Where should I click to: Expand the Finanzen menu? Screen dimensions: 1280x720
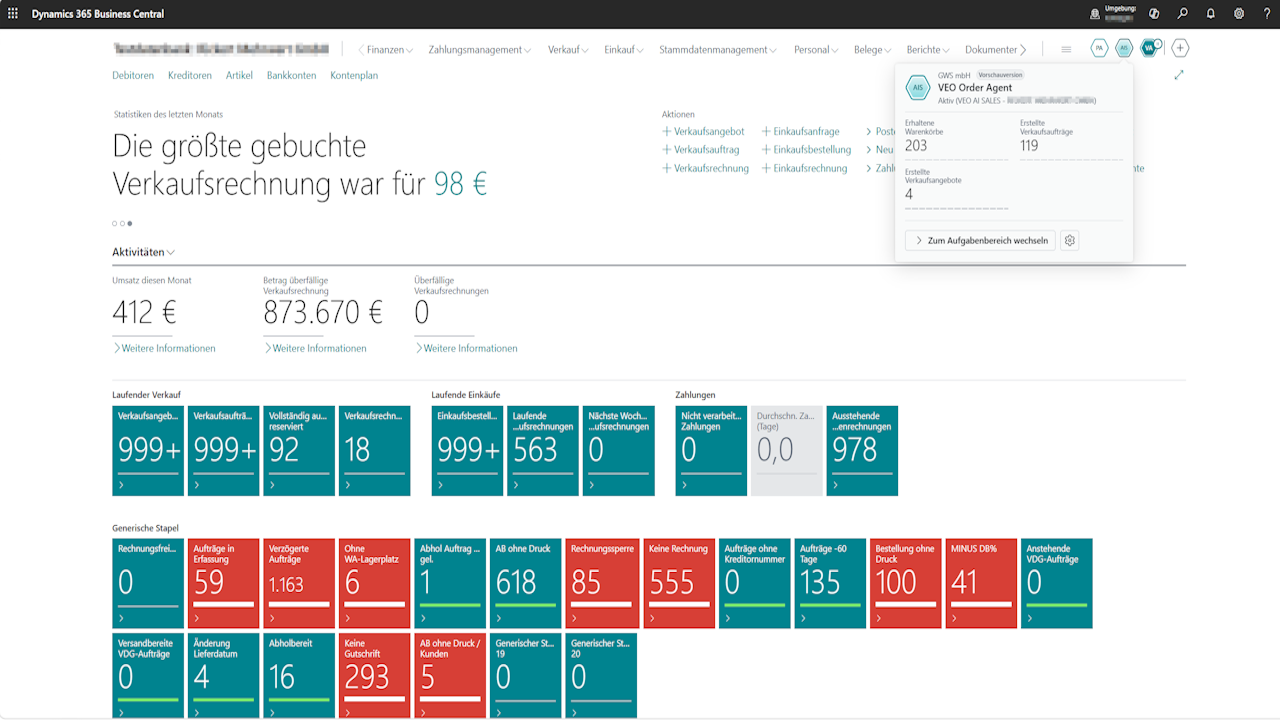[x=390, y=49]
